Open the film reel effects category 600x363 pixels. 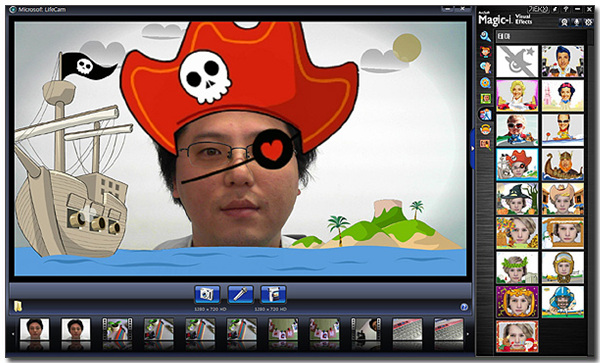pos(486,83)
